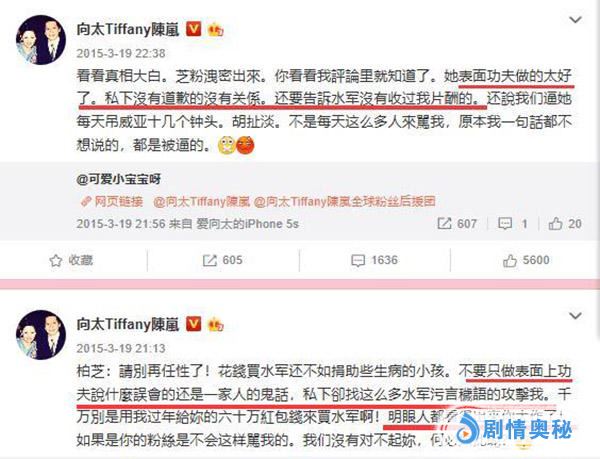Open the 网页链接 web link
This screenshot has height=459, width=600.
pos(112,202)
